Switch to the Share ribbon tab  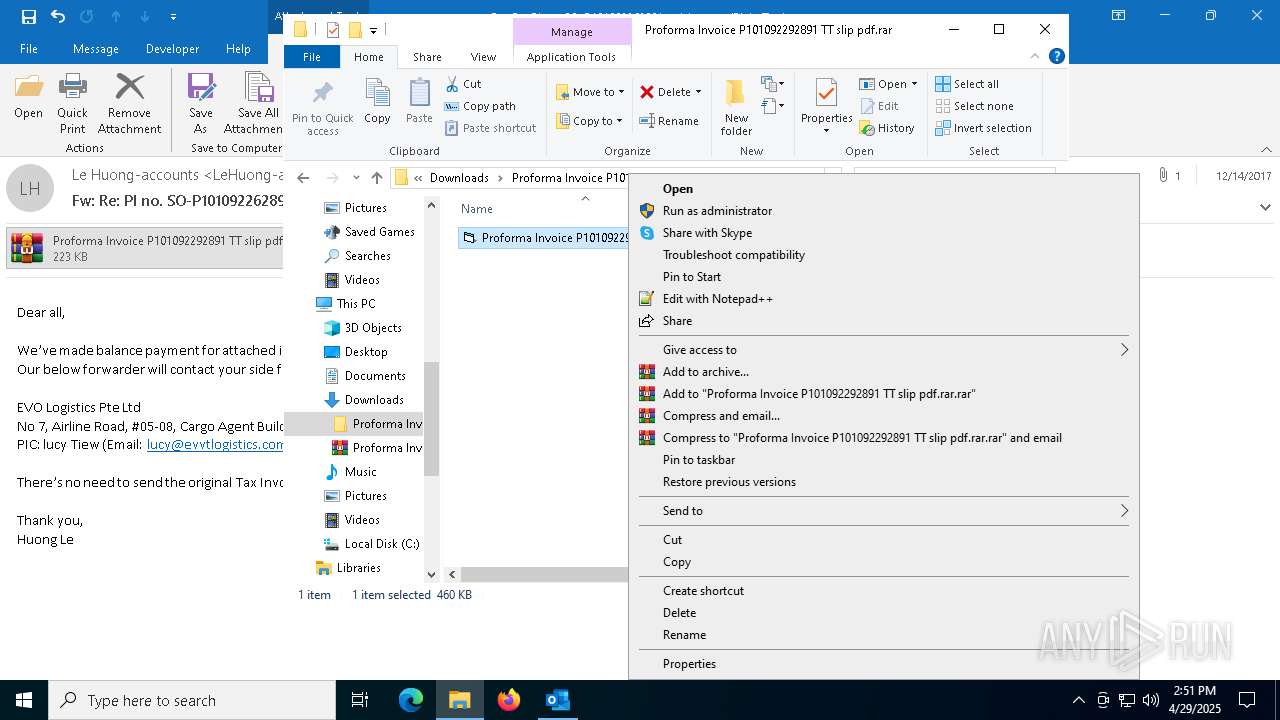[x=427, y=57]
